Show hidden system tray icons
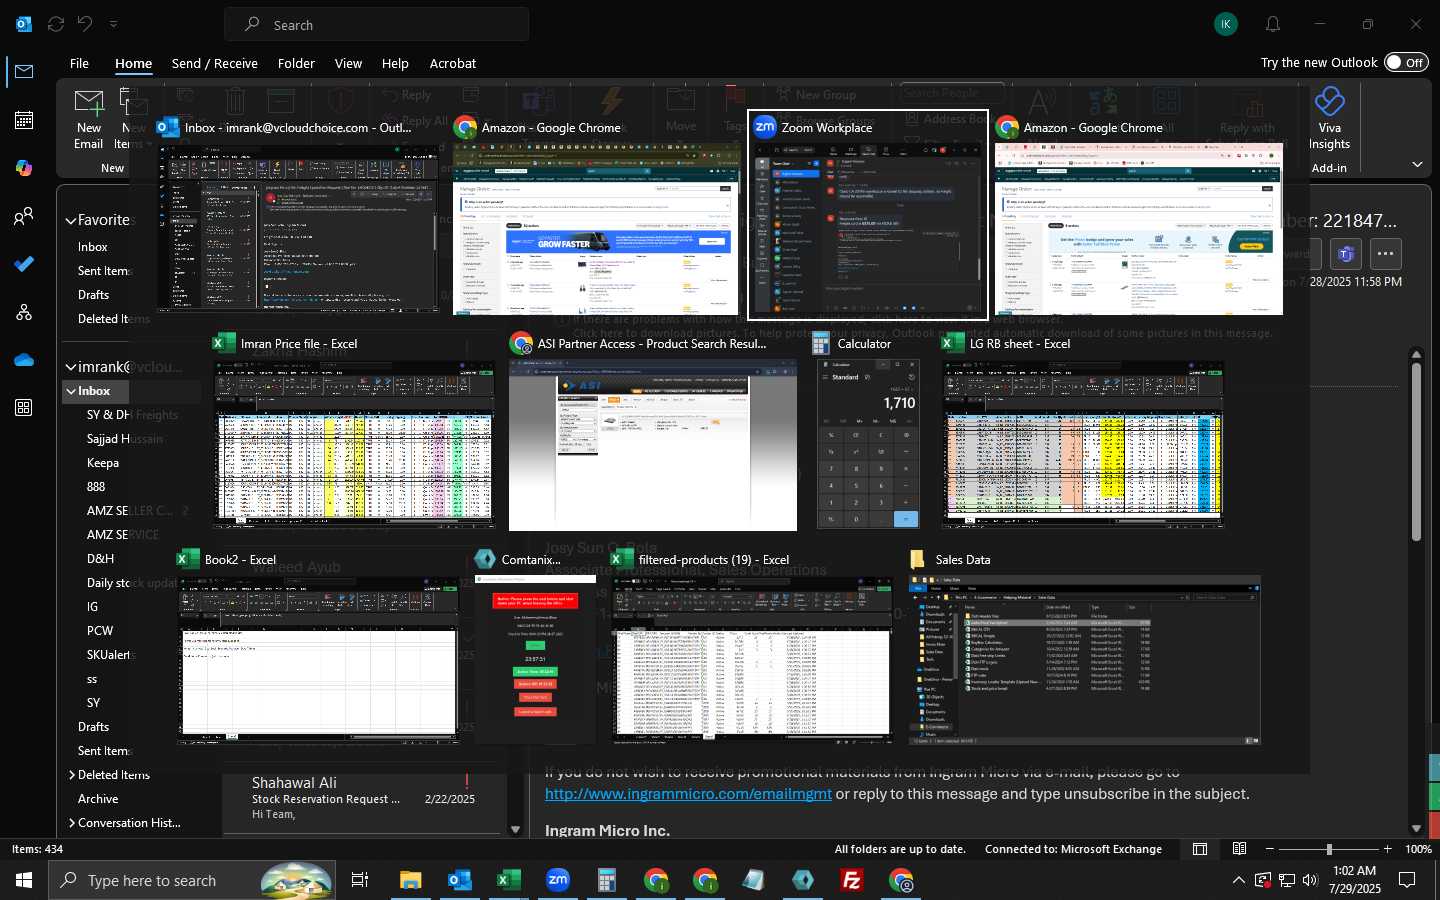 click(x=1238, y=880)
